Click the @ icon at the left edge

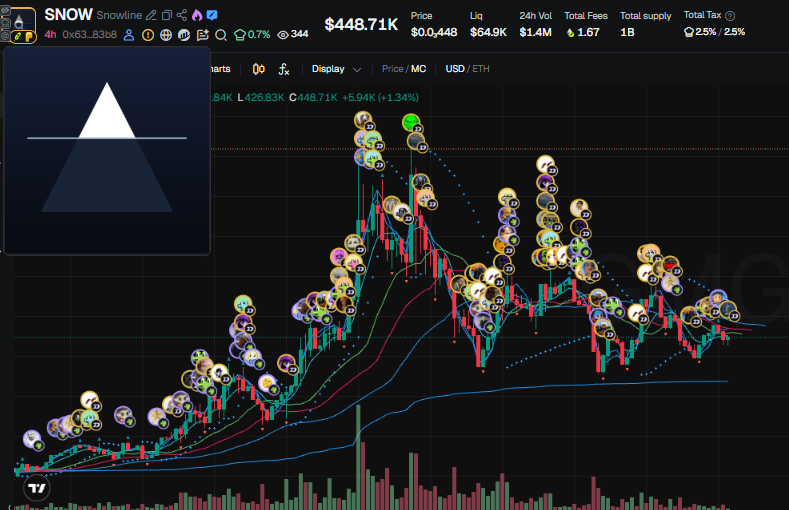point(5,36)
